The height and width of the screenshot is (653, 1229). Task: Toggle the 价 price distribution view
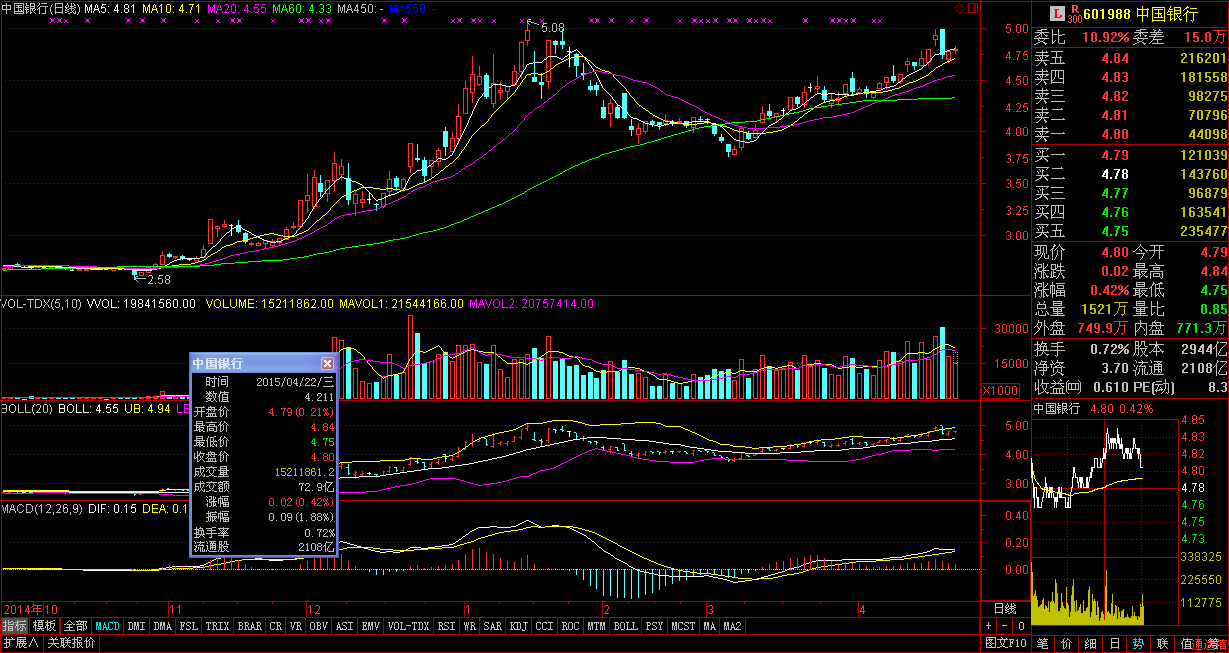click(x=1067, y=643)
